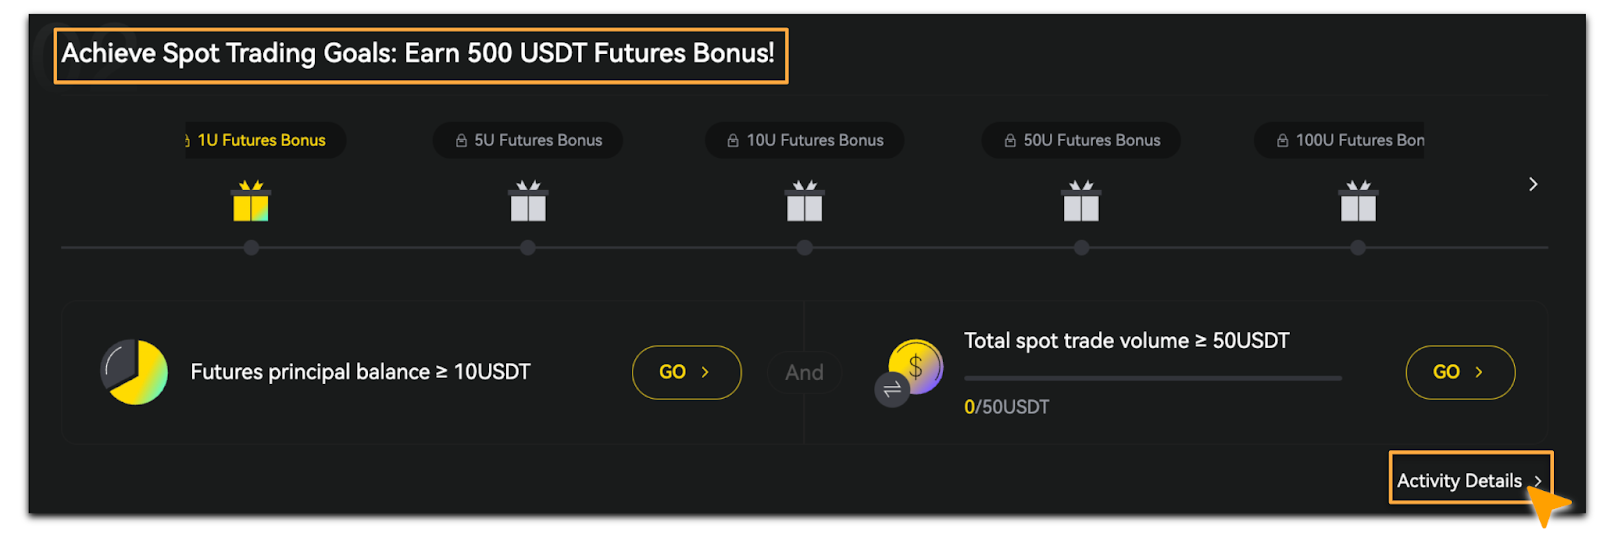Viewport: 1600px width, 534px height.
Task: Click the spot trade volume progress bar
Action: (1153, 378)
